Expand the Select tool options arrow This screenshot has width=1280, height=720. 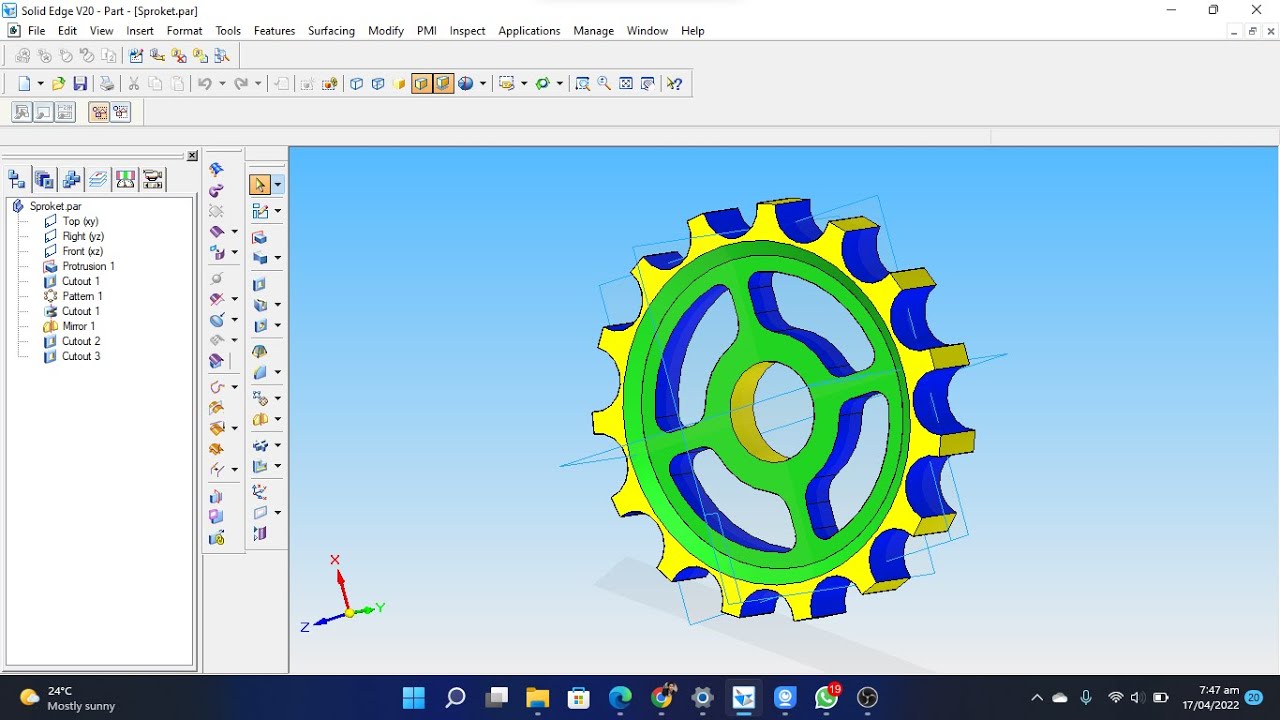coord(278,185)
